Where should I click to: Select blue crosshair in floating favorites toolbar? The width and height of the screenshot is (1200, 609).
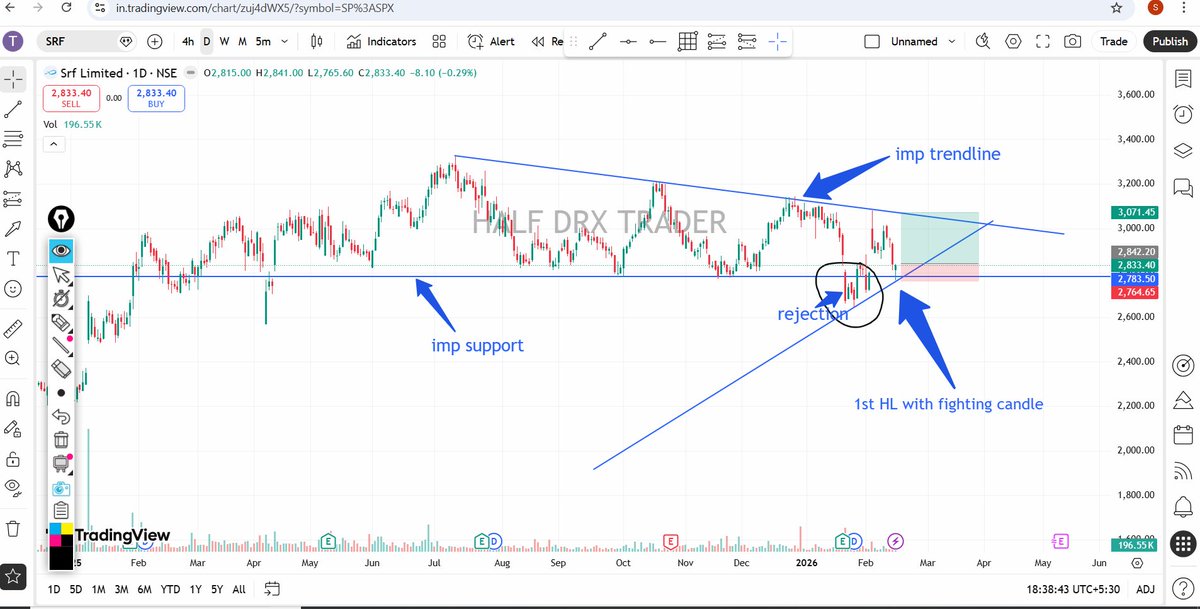pyautogui.click(x=777, y=42)
